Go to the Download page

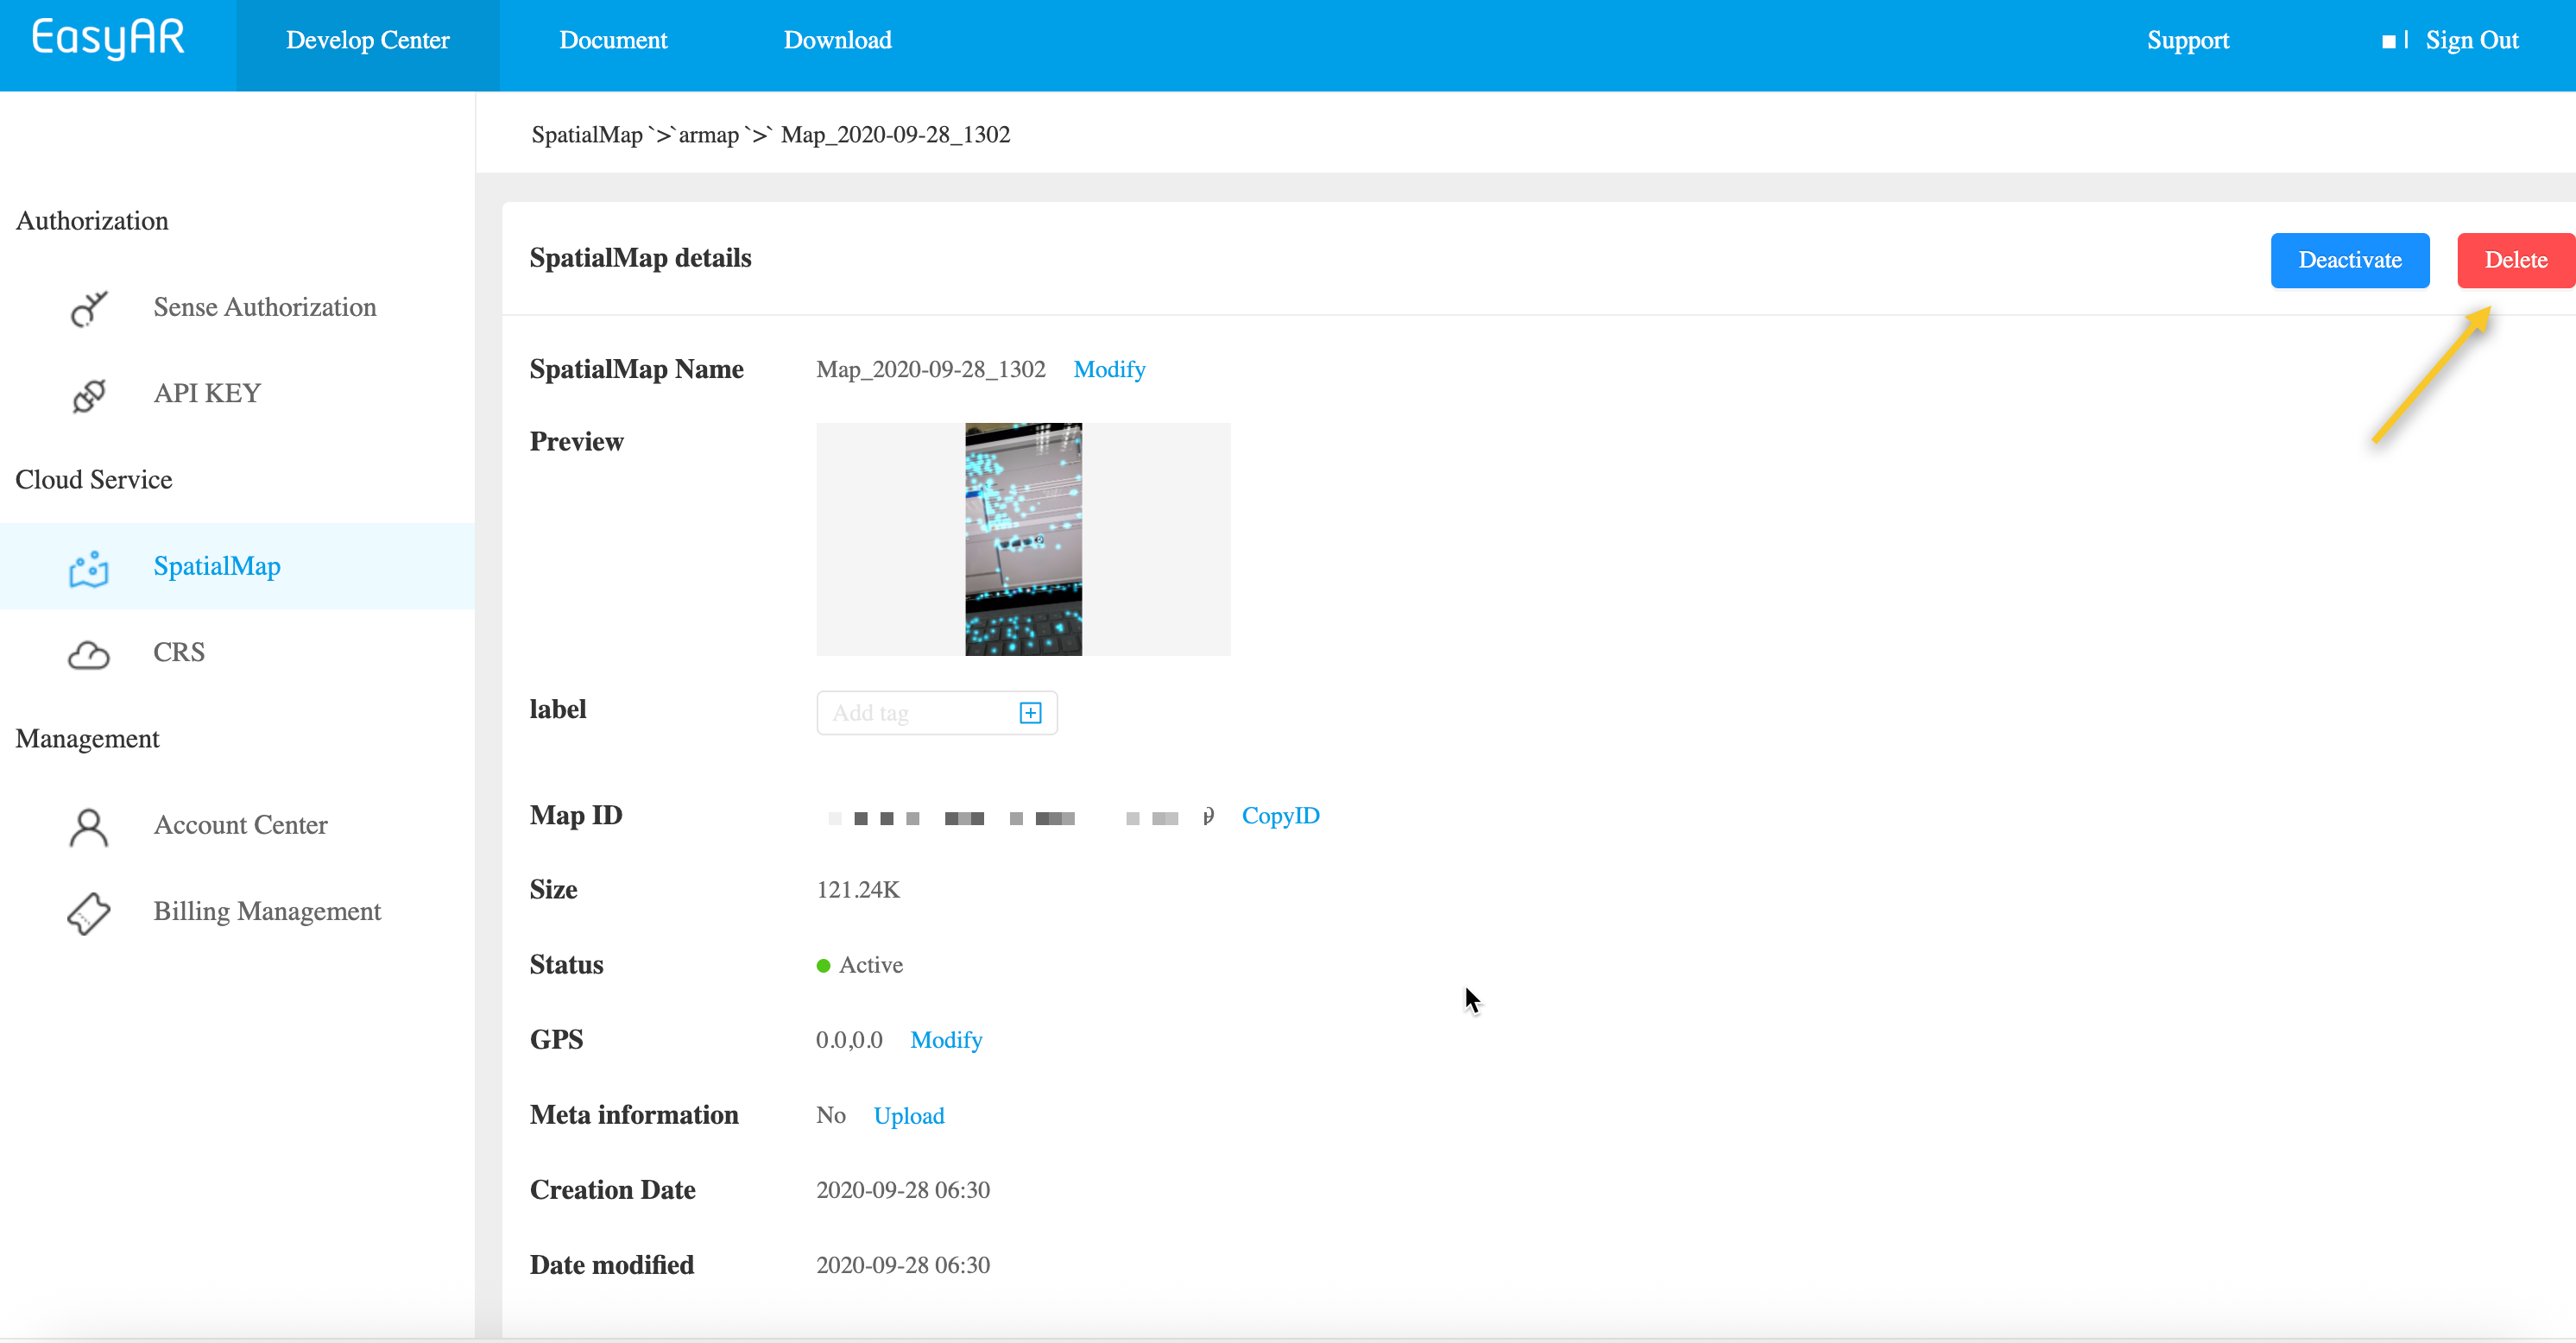pyautogui.click(x=837, y=41)
